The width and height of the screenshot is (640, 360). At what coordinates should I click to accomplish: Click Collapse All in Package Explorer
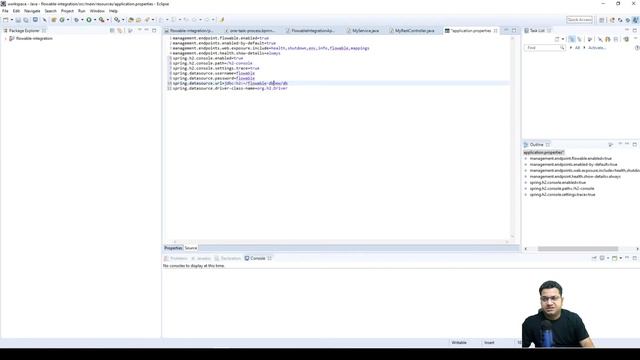112,31
